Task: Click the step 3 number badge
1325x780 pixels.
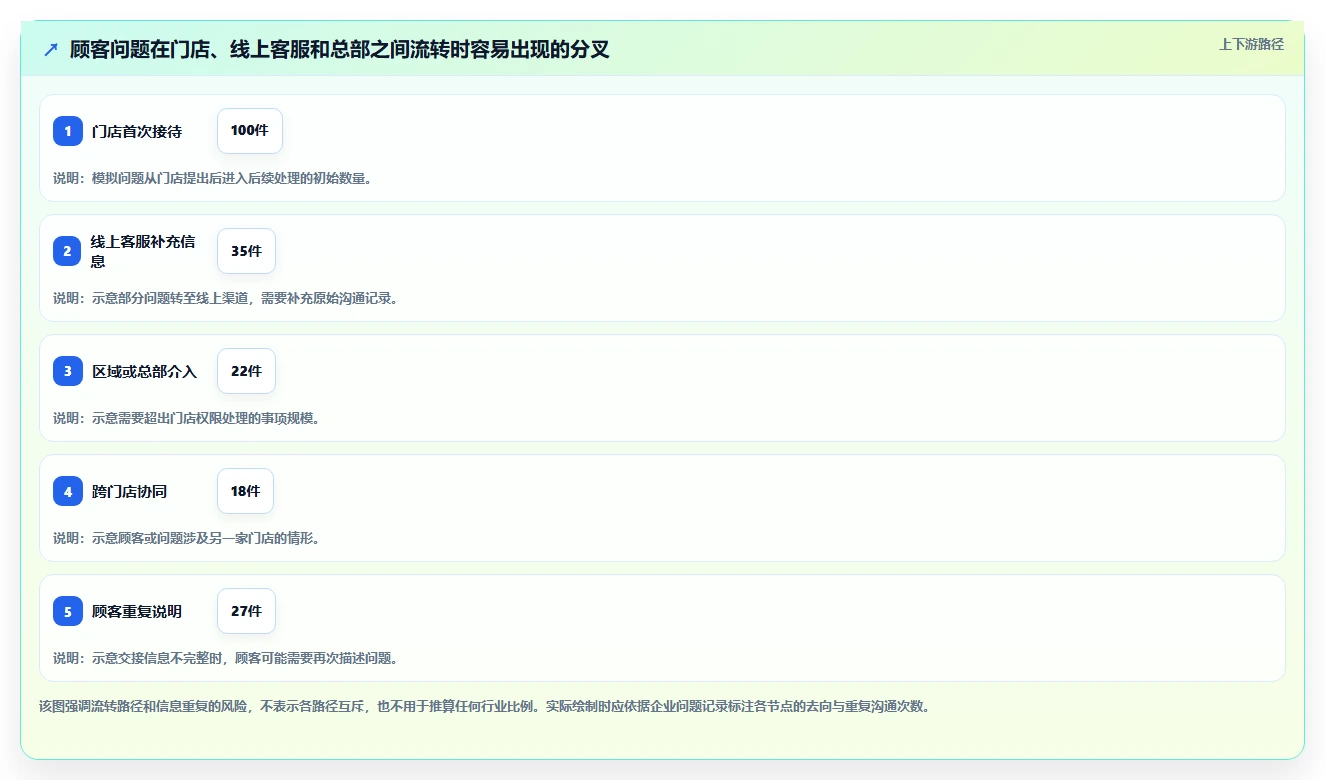Action: pos(68,371)
